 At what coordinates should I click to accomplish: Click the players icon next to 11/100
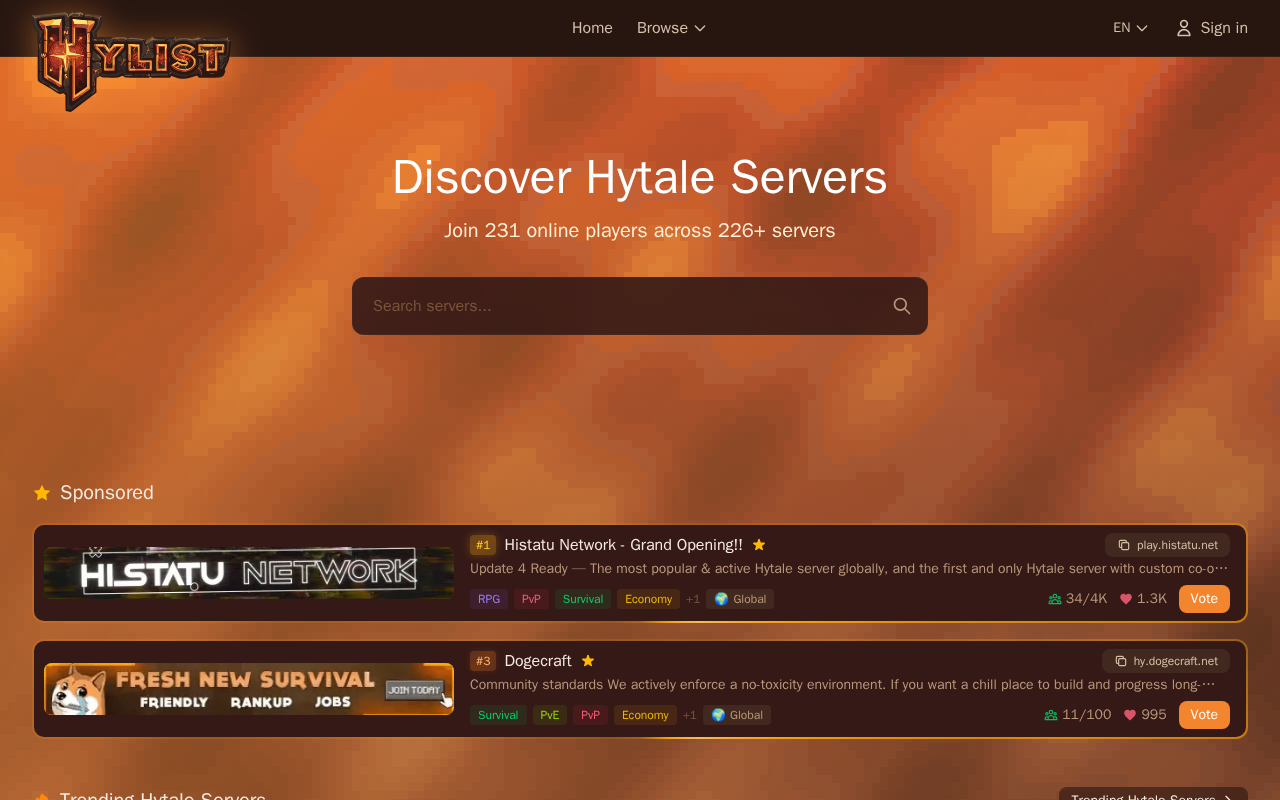1051,715
